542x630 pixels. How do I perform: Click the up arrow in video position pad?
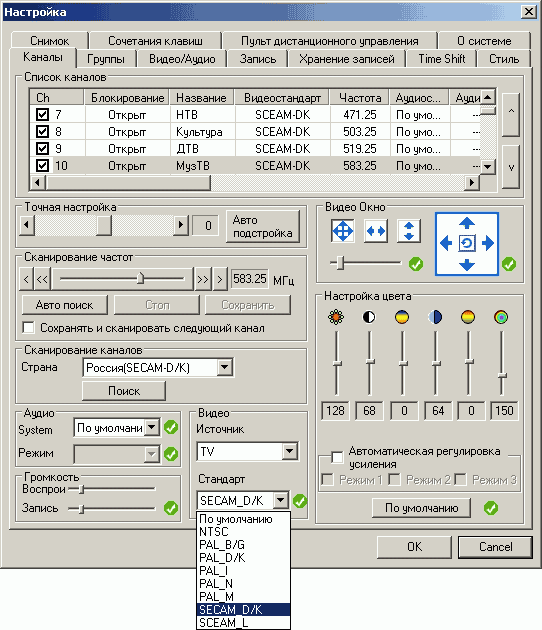[x=467, y=223]
